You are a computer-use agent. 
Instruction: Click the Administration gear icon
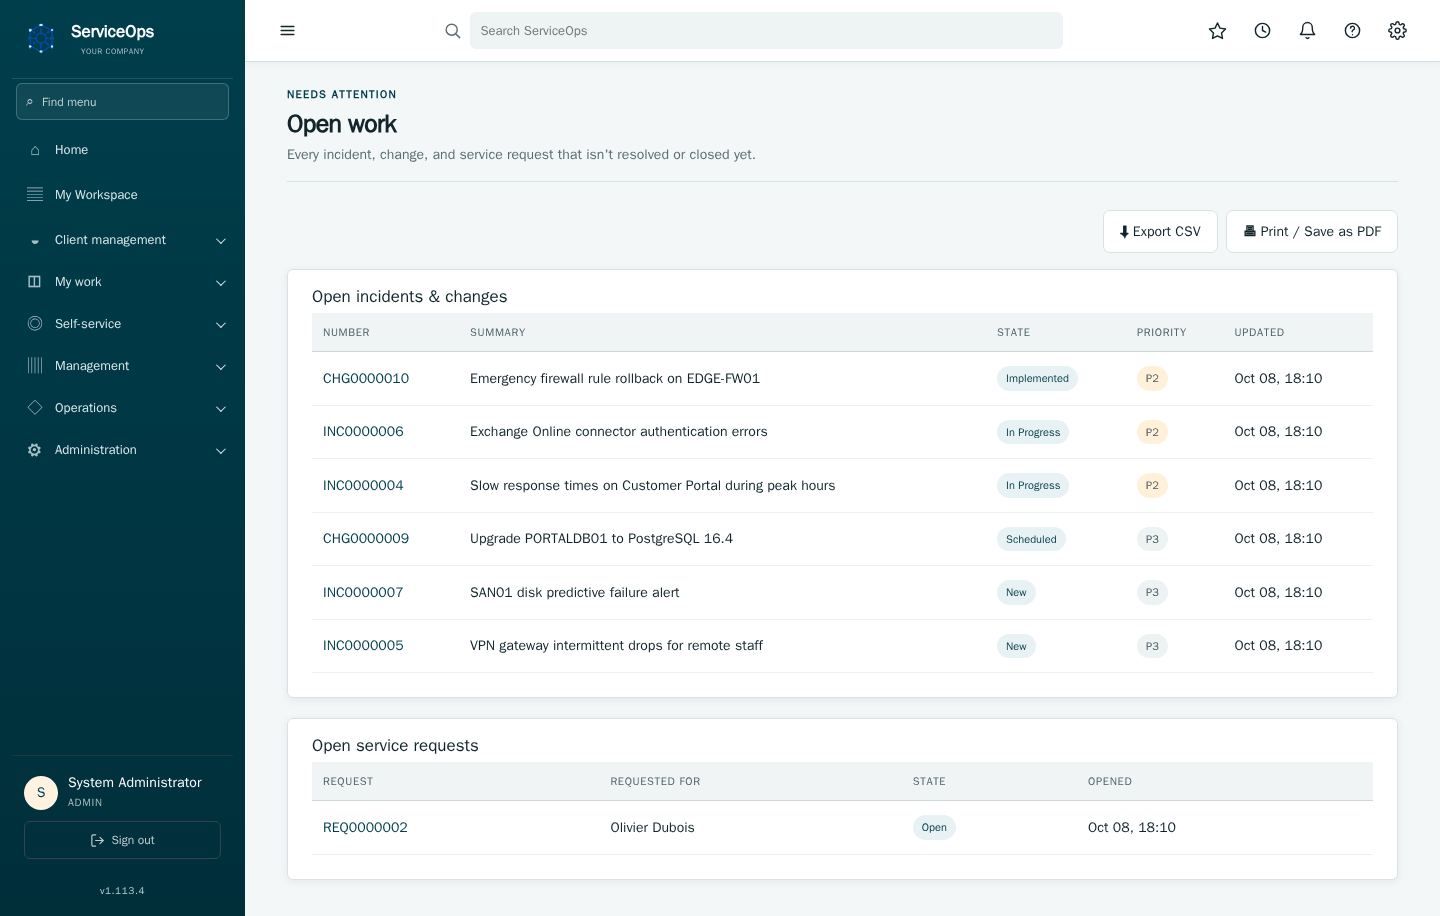click(35, 450)
